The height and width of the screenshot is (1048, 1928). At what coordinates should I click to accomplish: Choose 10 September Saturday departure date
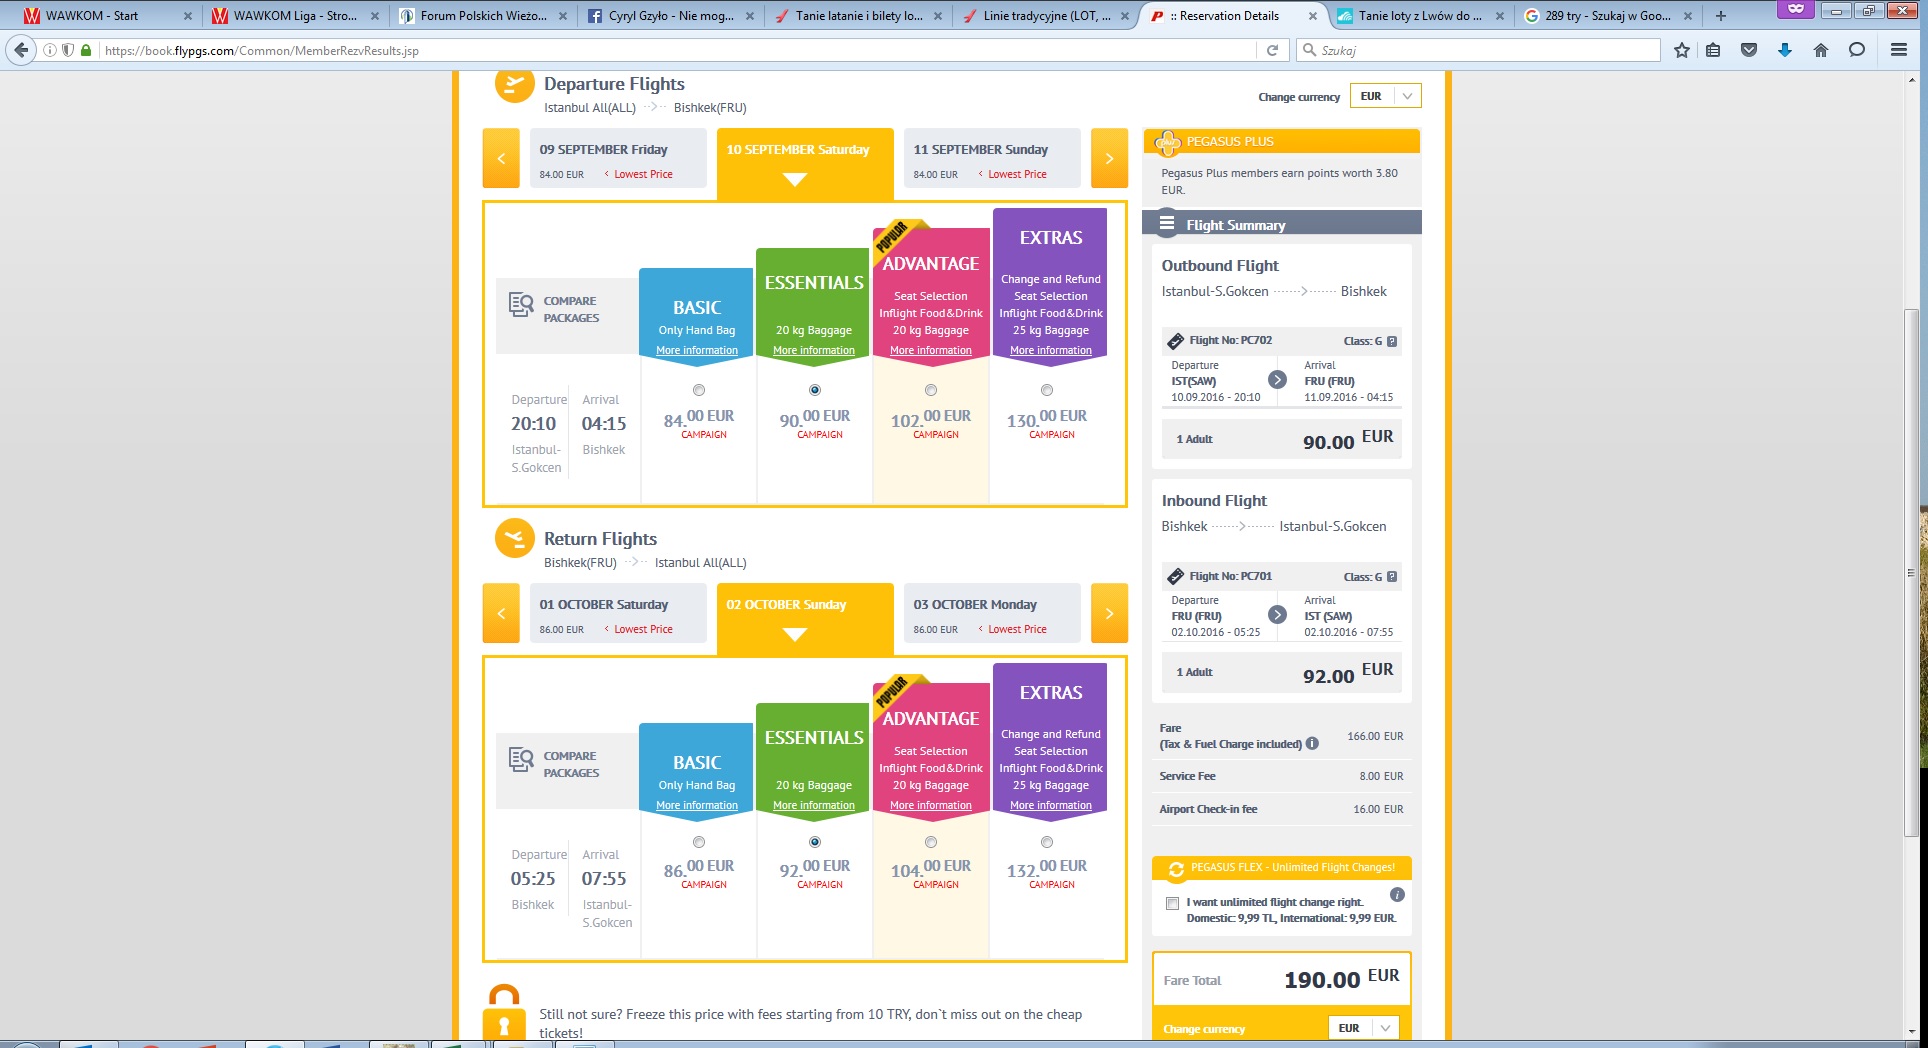(x=805, y=163)
